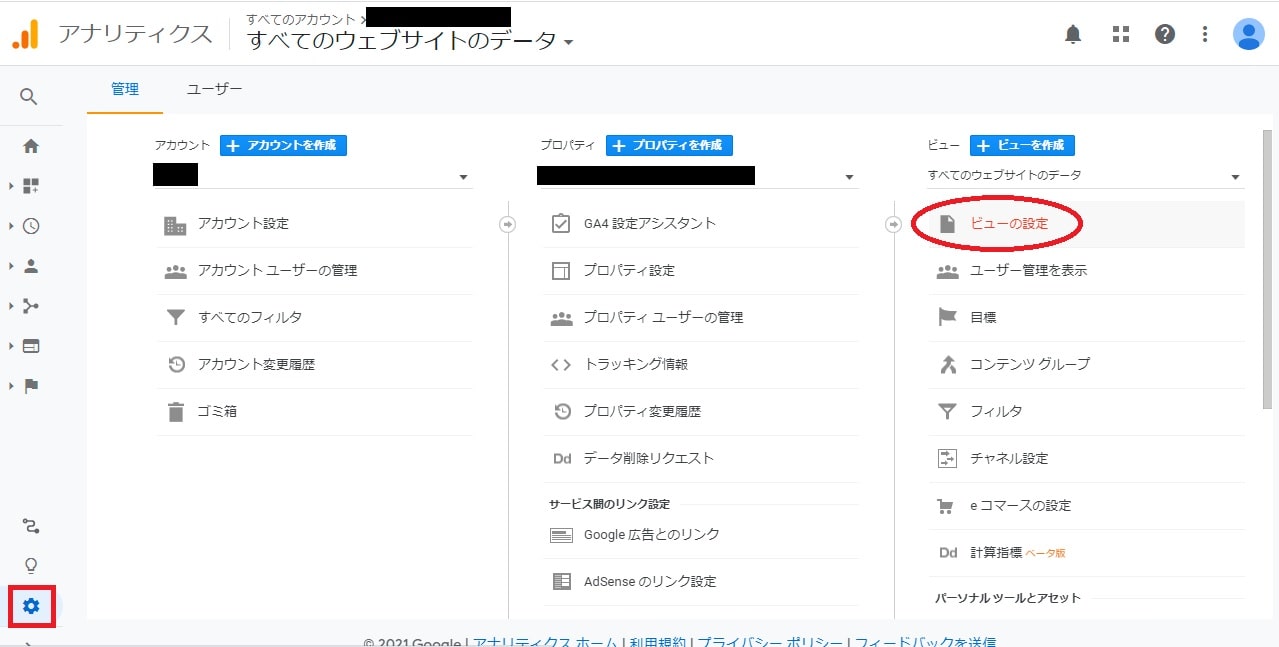This screenshot has height=647, width=1279.
Task: Expand the Conversions sidebar section arrow
Action: click(x=11, y=386)
